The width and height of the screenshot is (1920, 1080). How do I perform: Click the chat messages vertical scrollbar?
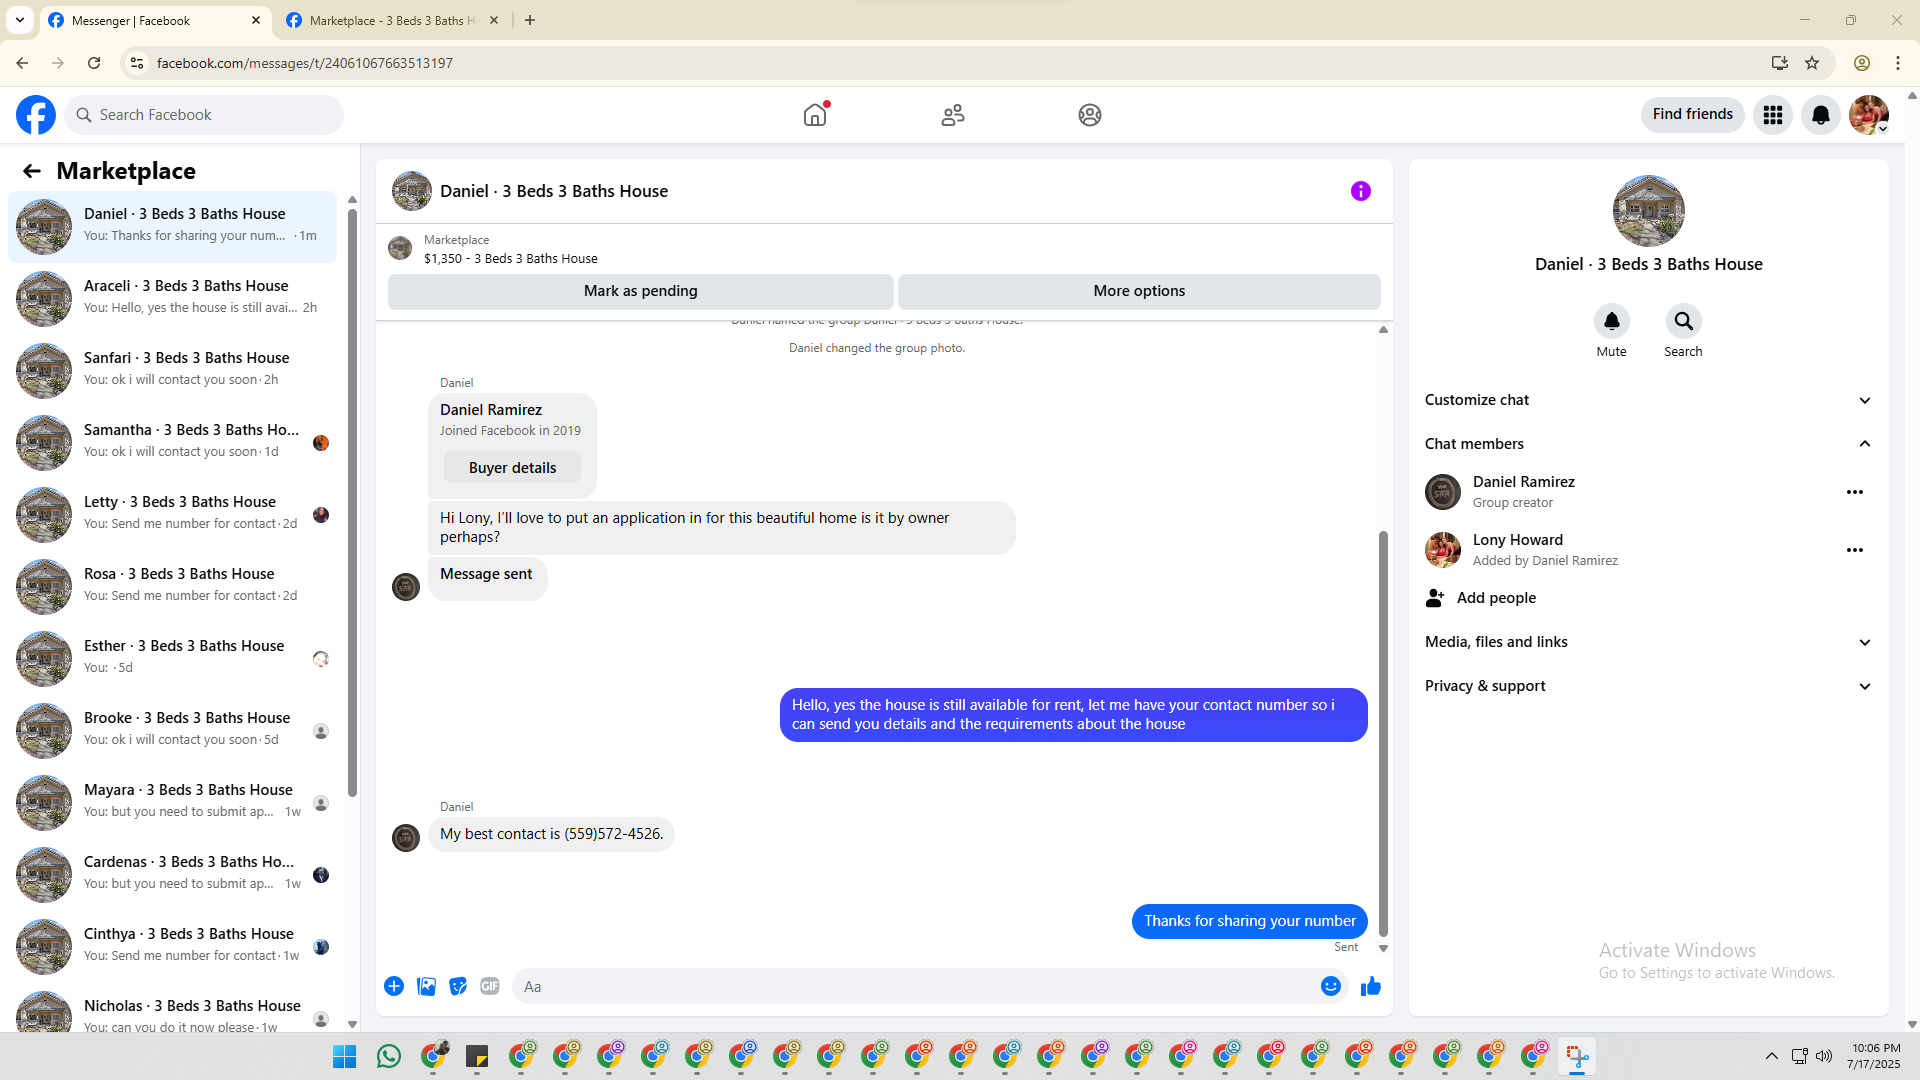coord(1383,734)
